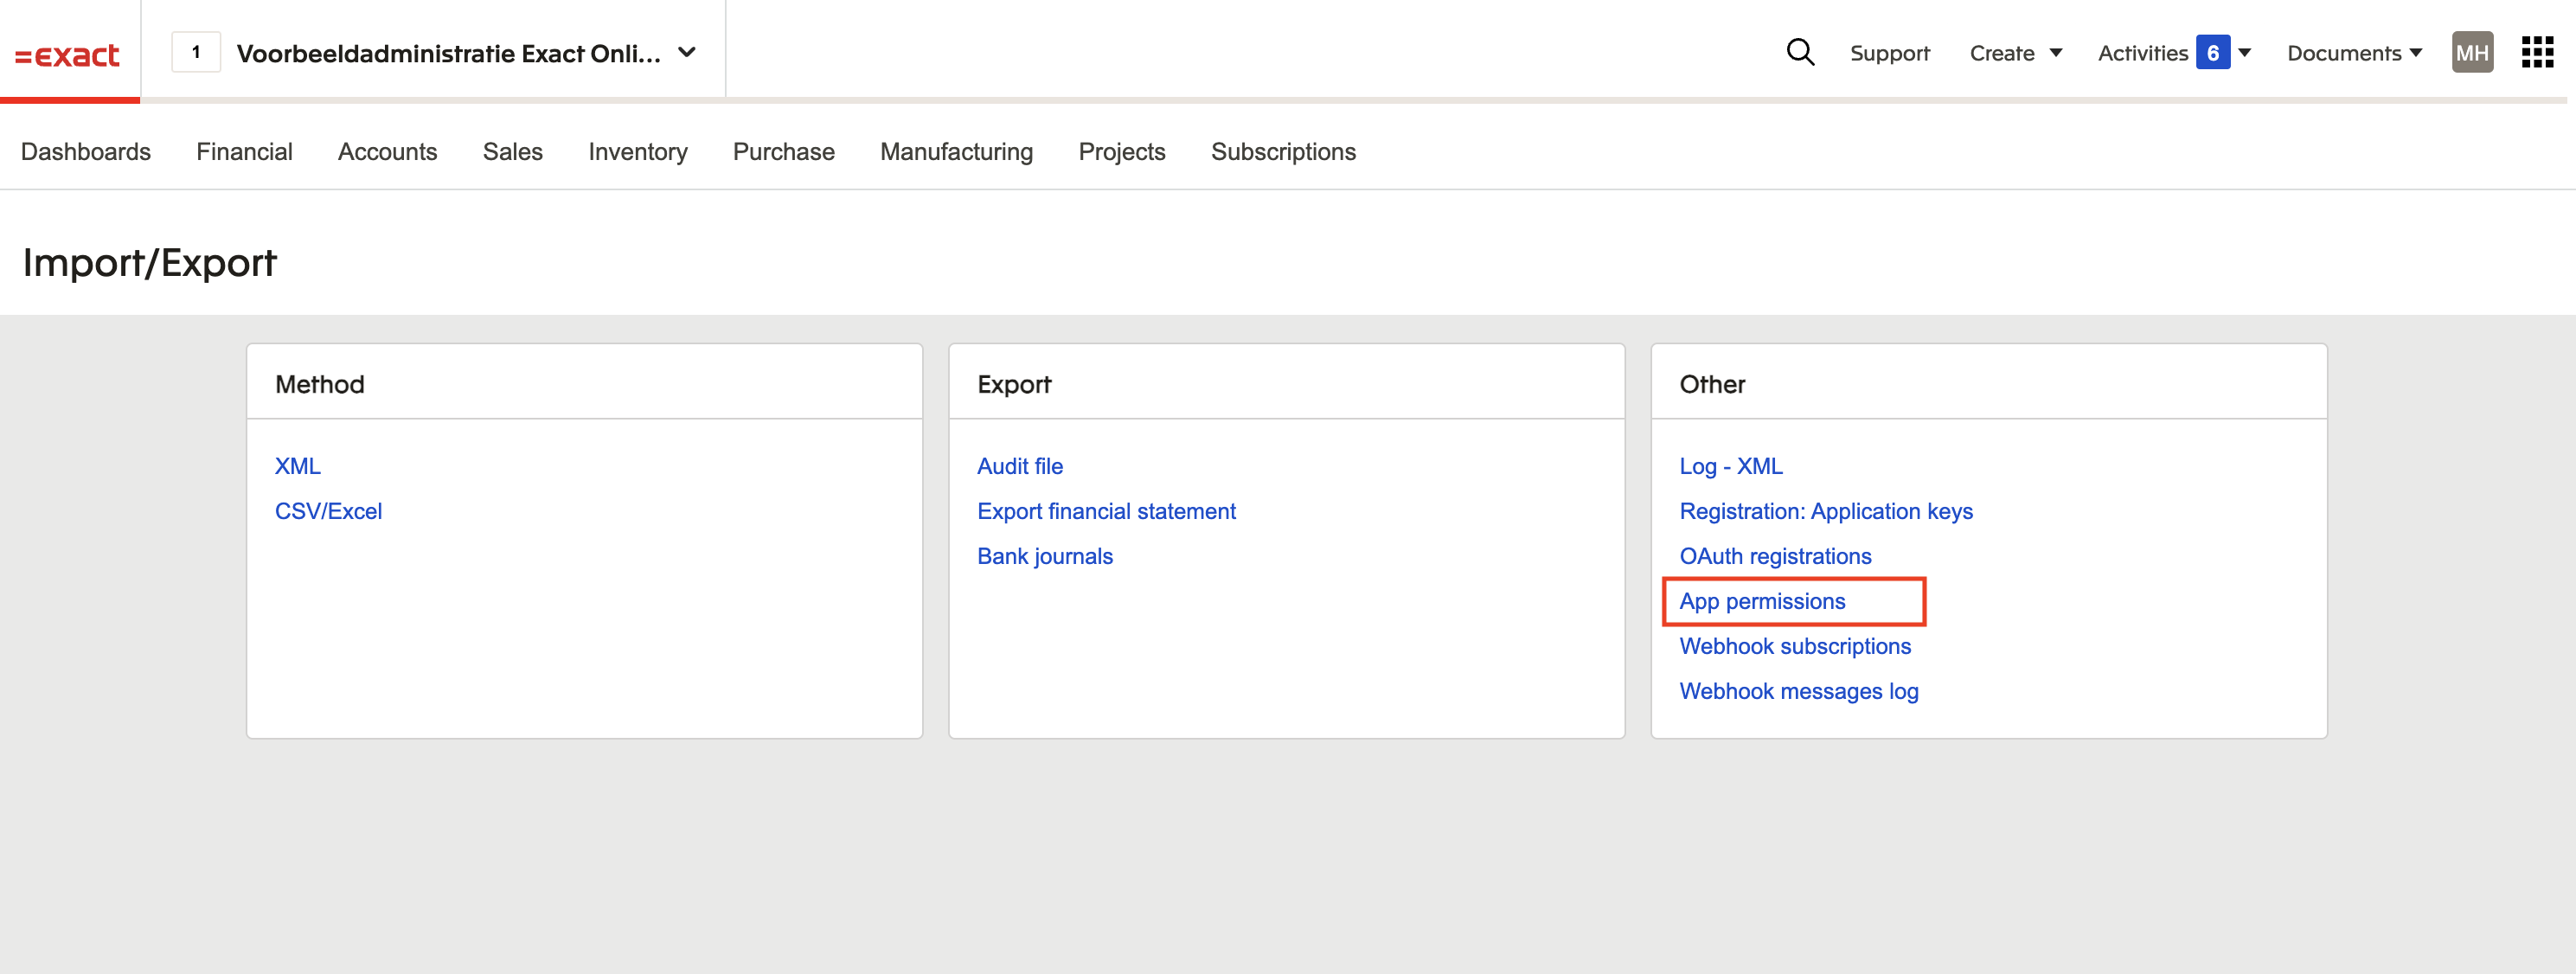The height and width of the screenshot is (974, 2576).
Task: Click the Support link
Action: (1889, 53)
